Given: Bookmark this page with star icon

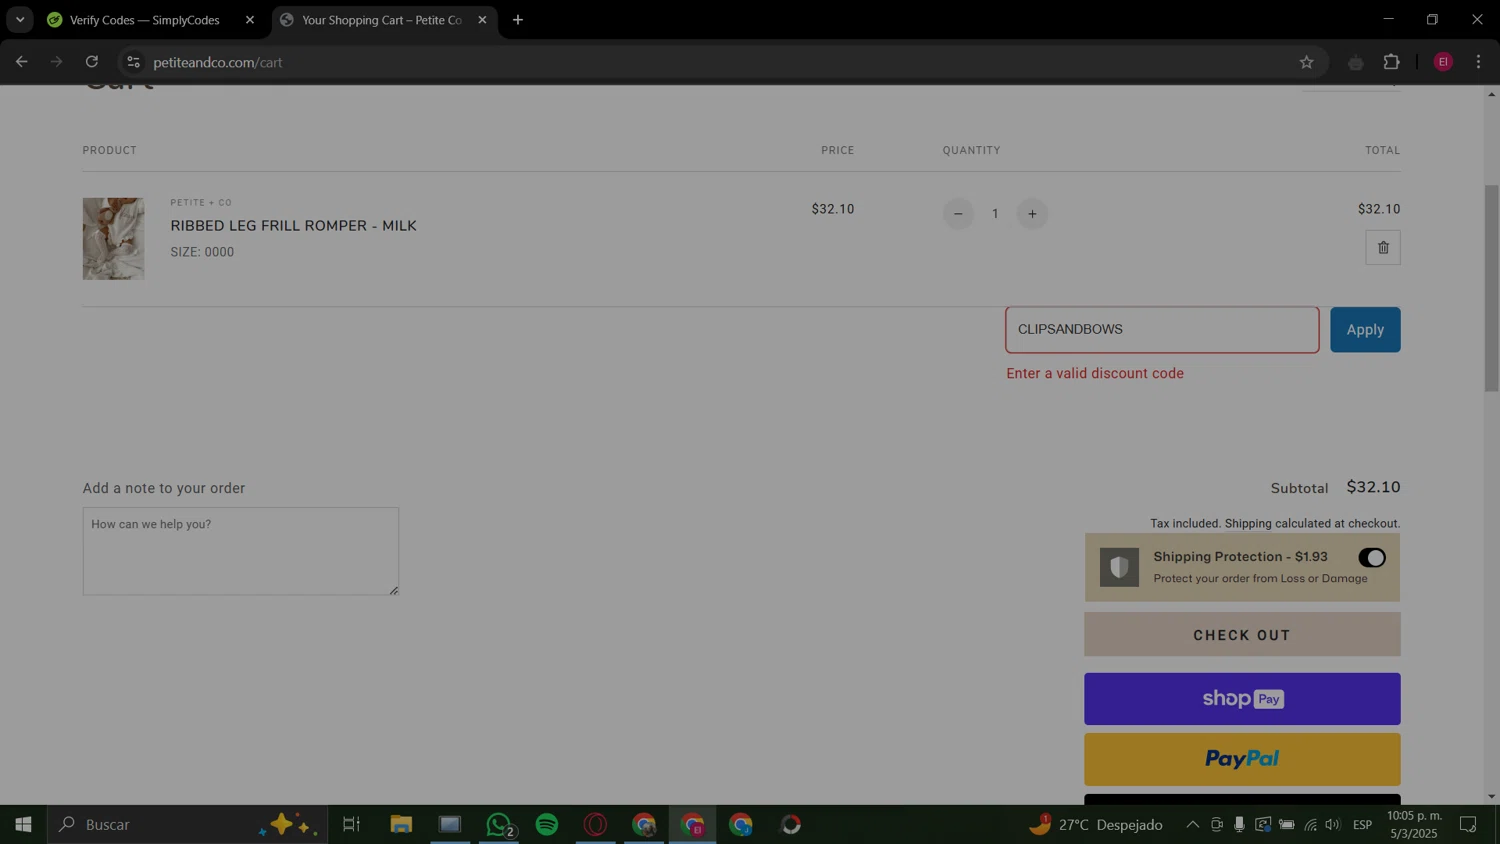Looking at the screenshot, I should pos(1306,62).
